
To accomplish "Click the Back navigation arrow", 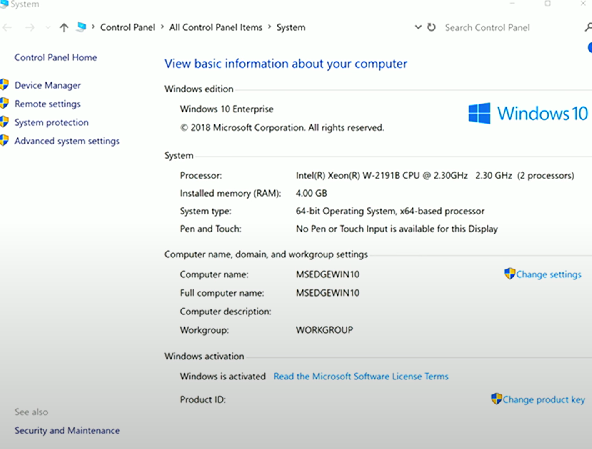I will (7, 28).
